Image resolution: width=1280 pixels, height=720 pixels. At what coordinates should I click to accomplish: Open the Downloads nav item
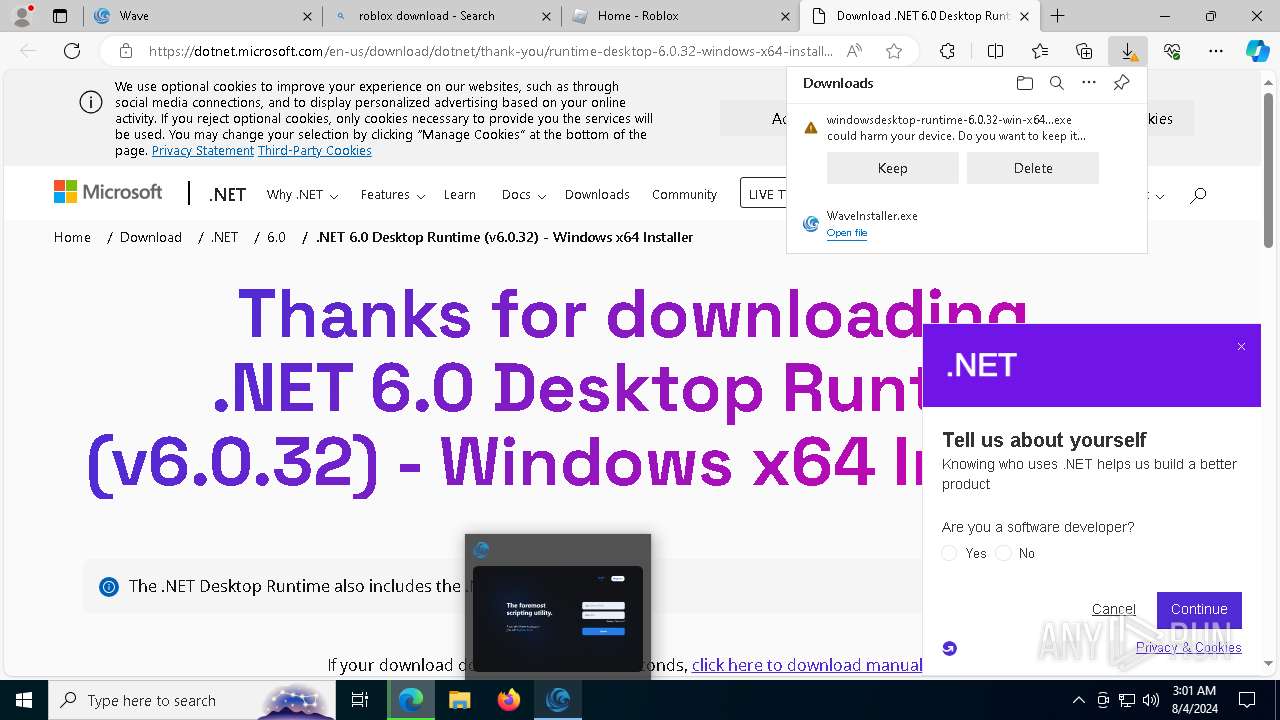point(597,195)
